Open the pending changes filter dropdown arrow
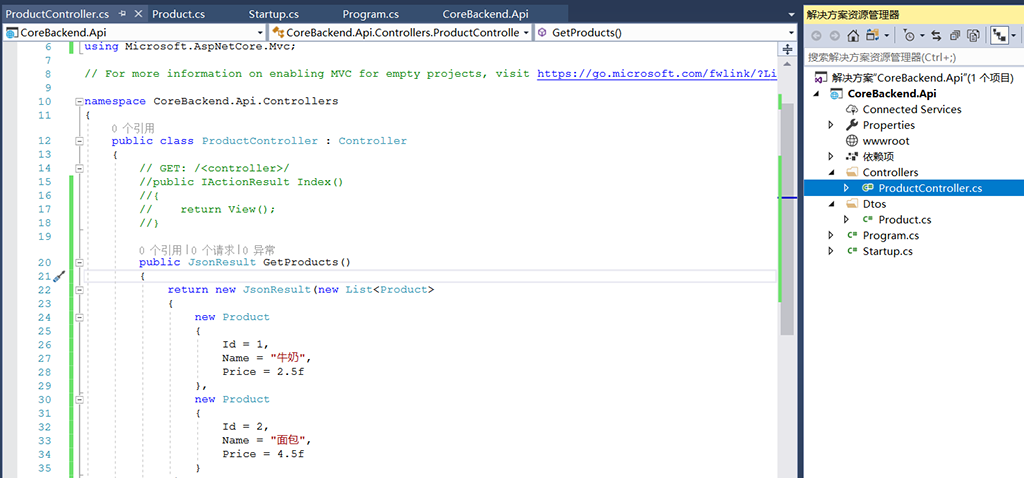Image resolution: width=1024 pixels, height=478 pixels. (x=922, y=36)
